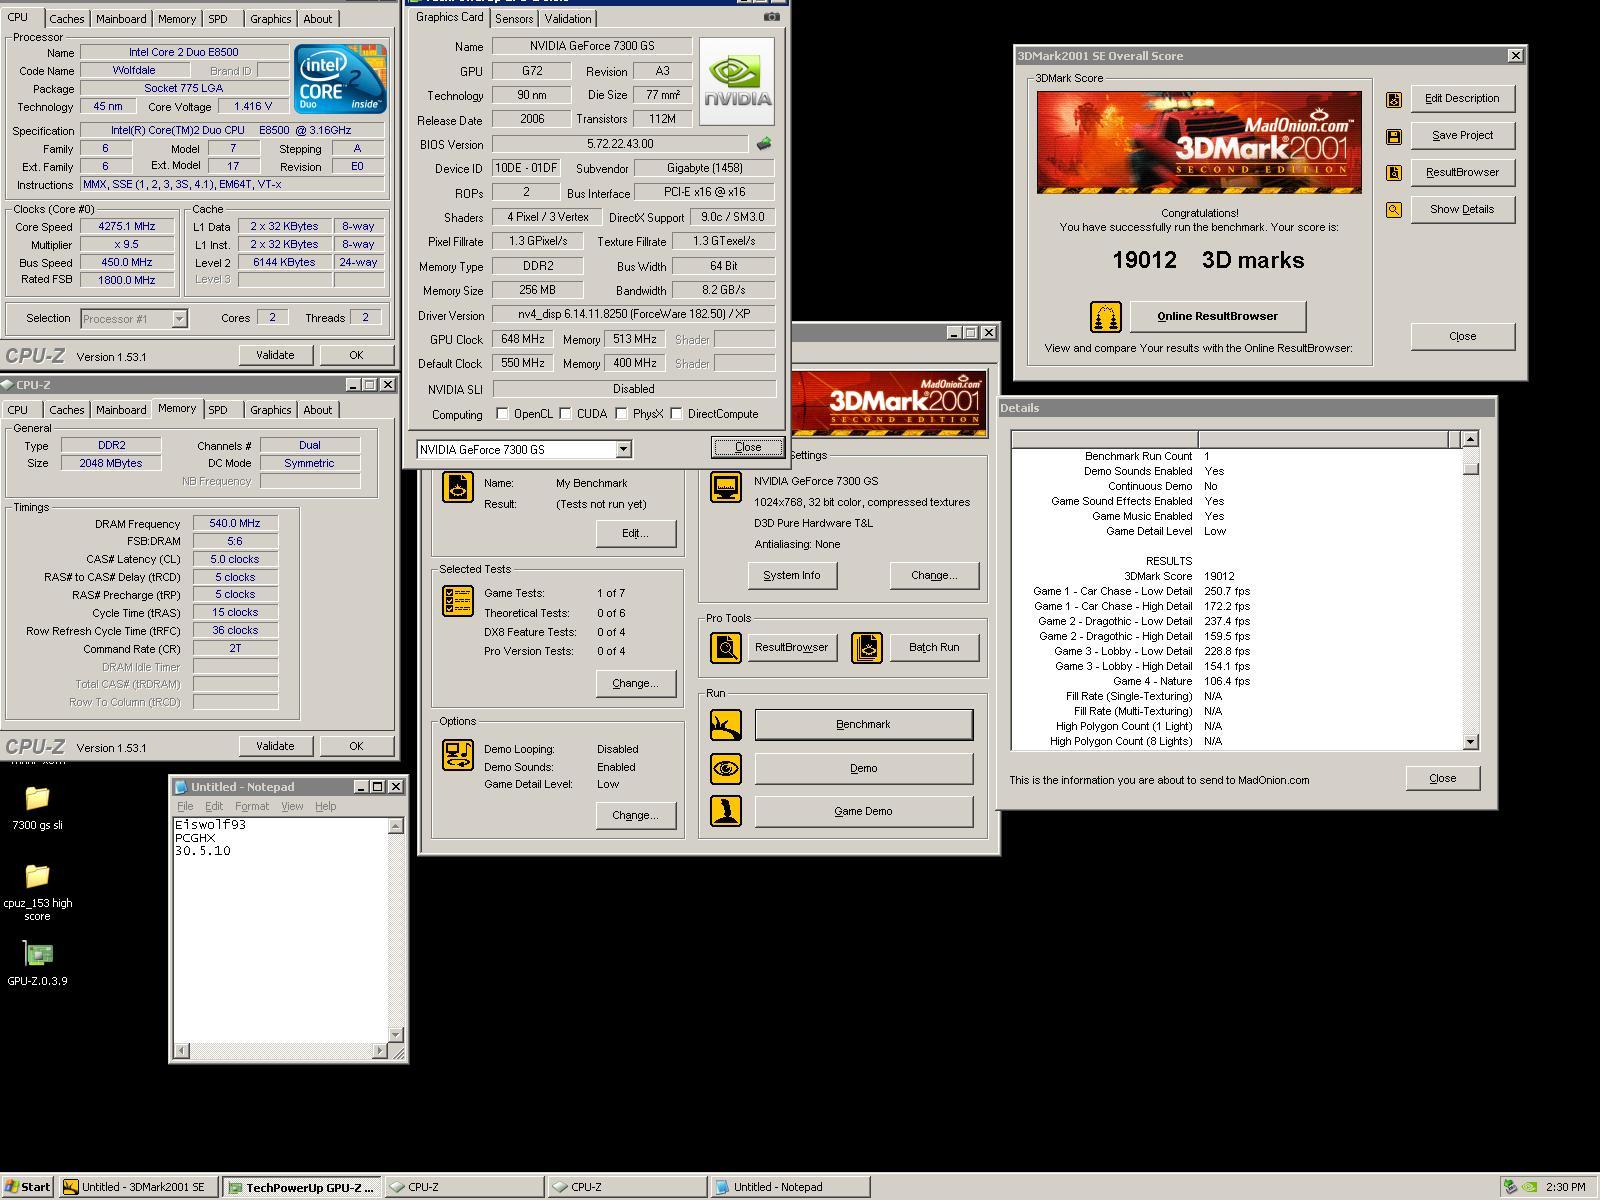Click the Demo button in 3DMark2001
The width and height of the screenshot is (1600, 1200).
[x=864, y=769]
